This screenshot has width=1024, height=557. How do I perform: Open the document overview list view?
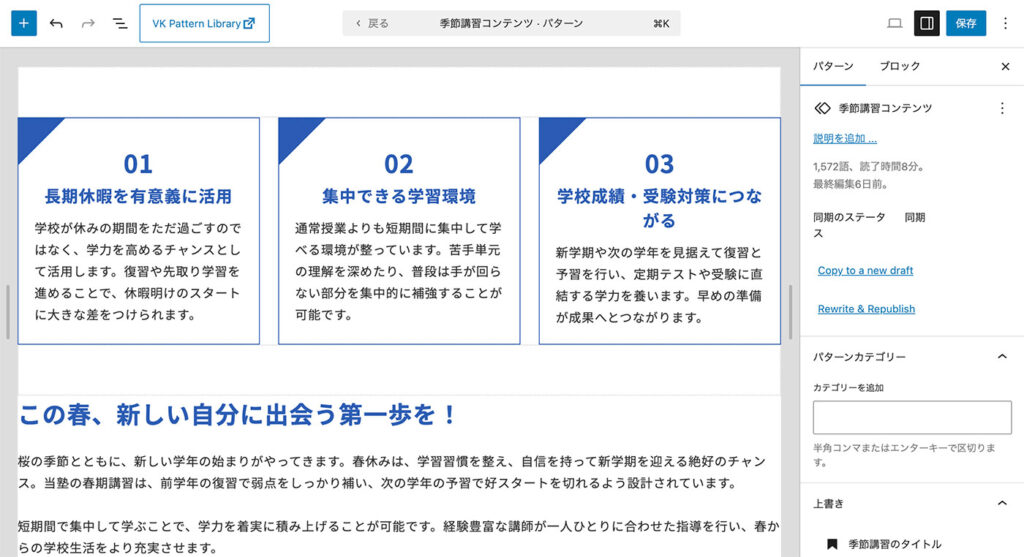[x=119, y=23]
